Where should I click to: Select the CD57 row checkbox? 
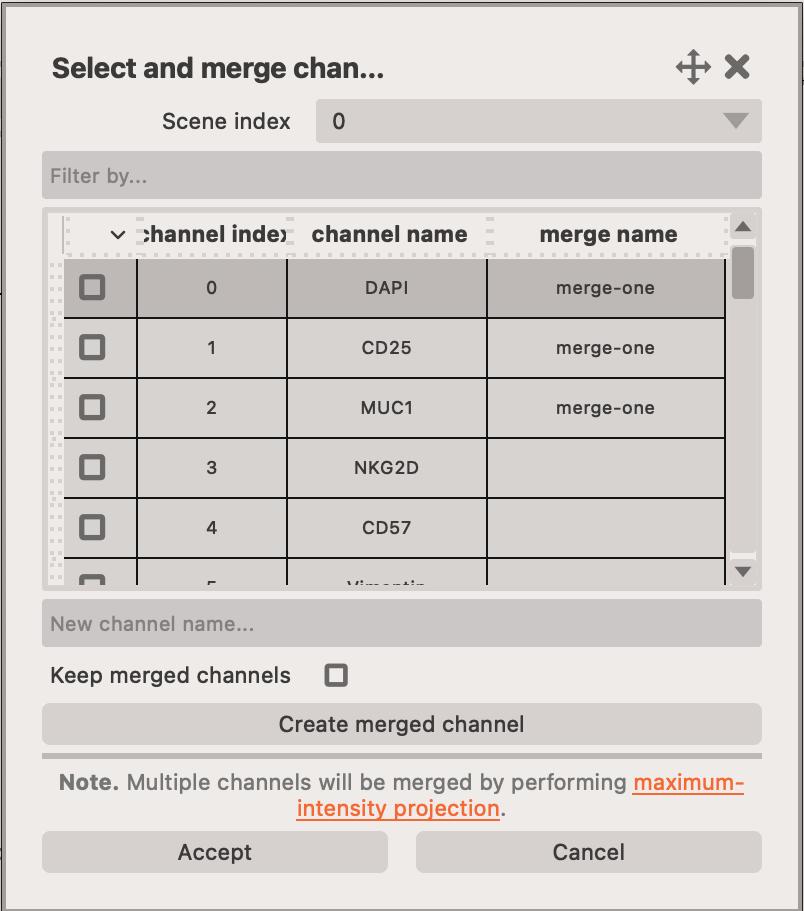point(92,528)
